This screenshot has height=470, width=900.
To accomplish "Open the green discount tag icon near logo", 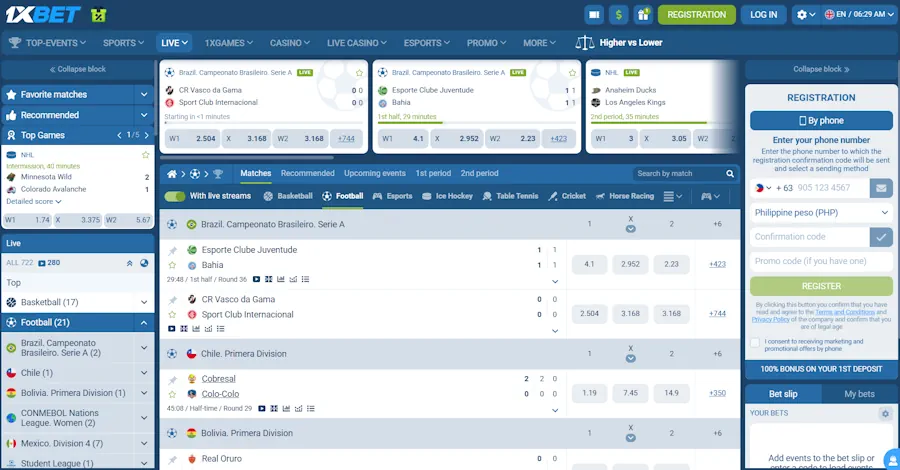I will pyautogui.click(x=99, y=14).
